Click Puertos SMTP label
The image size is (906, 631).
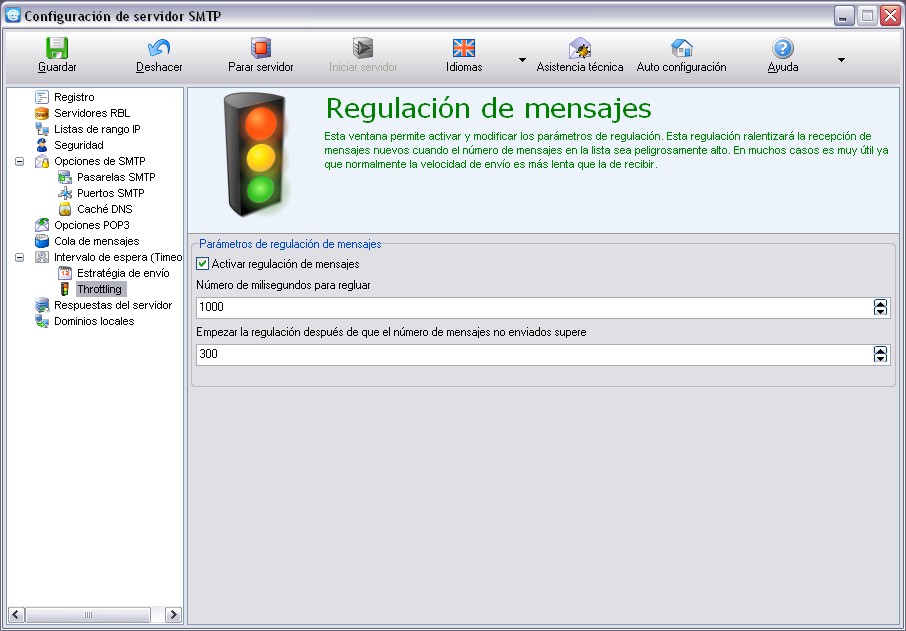110,193
